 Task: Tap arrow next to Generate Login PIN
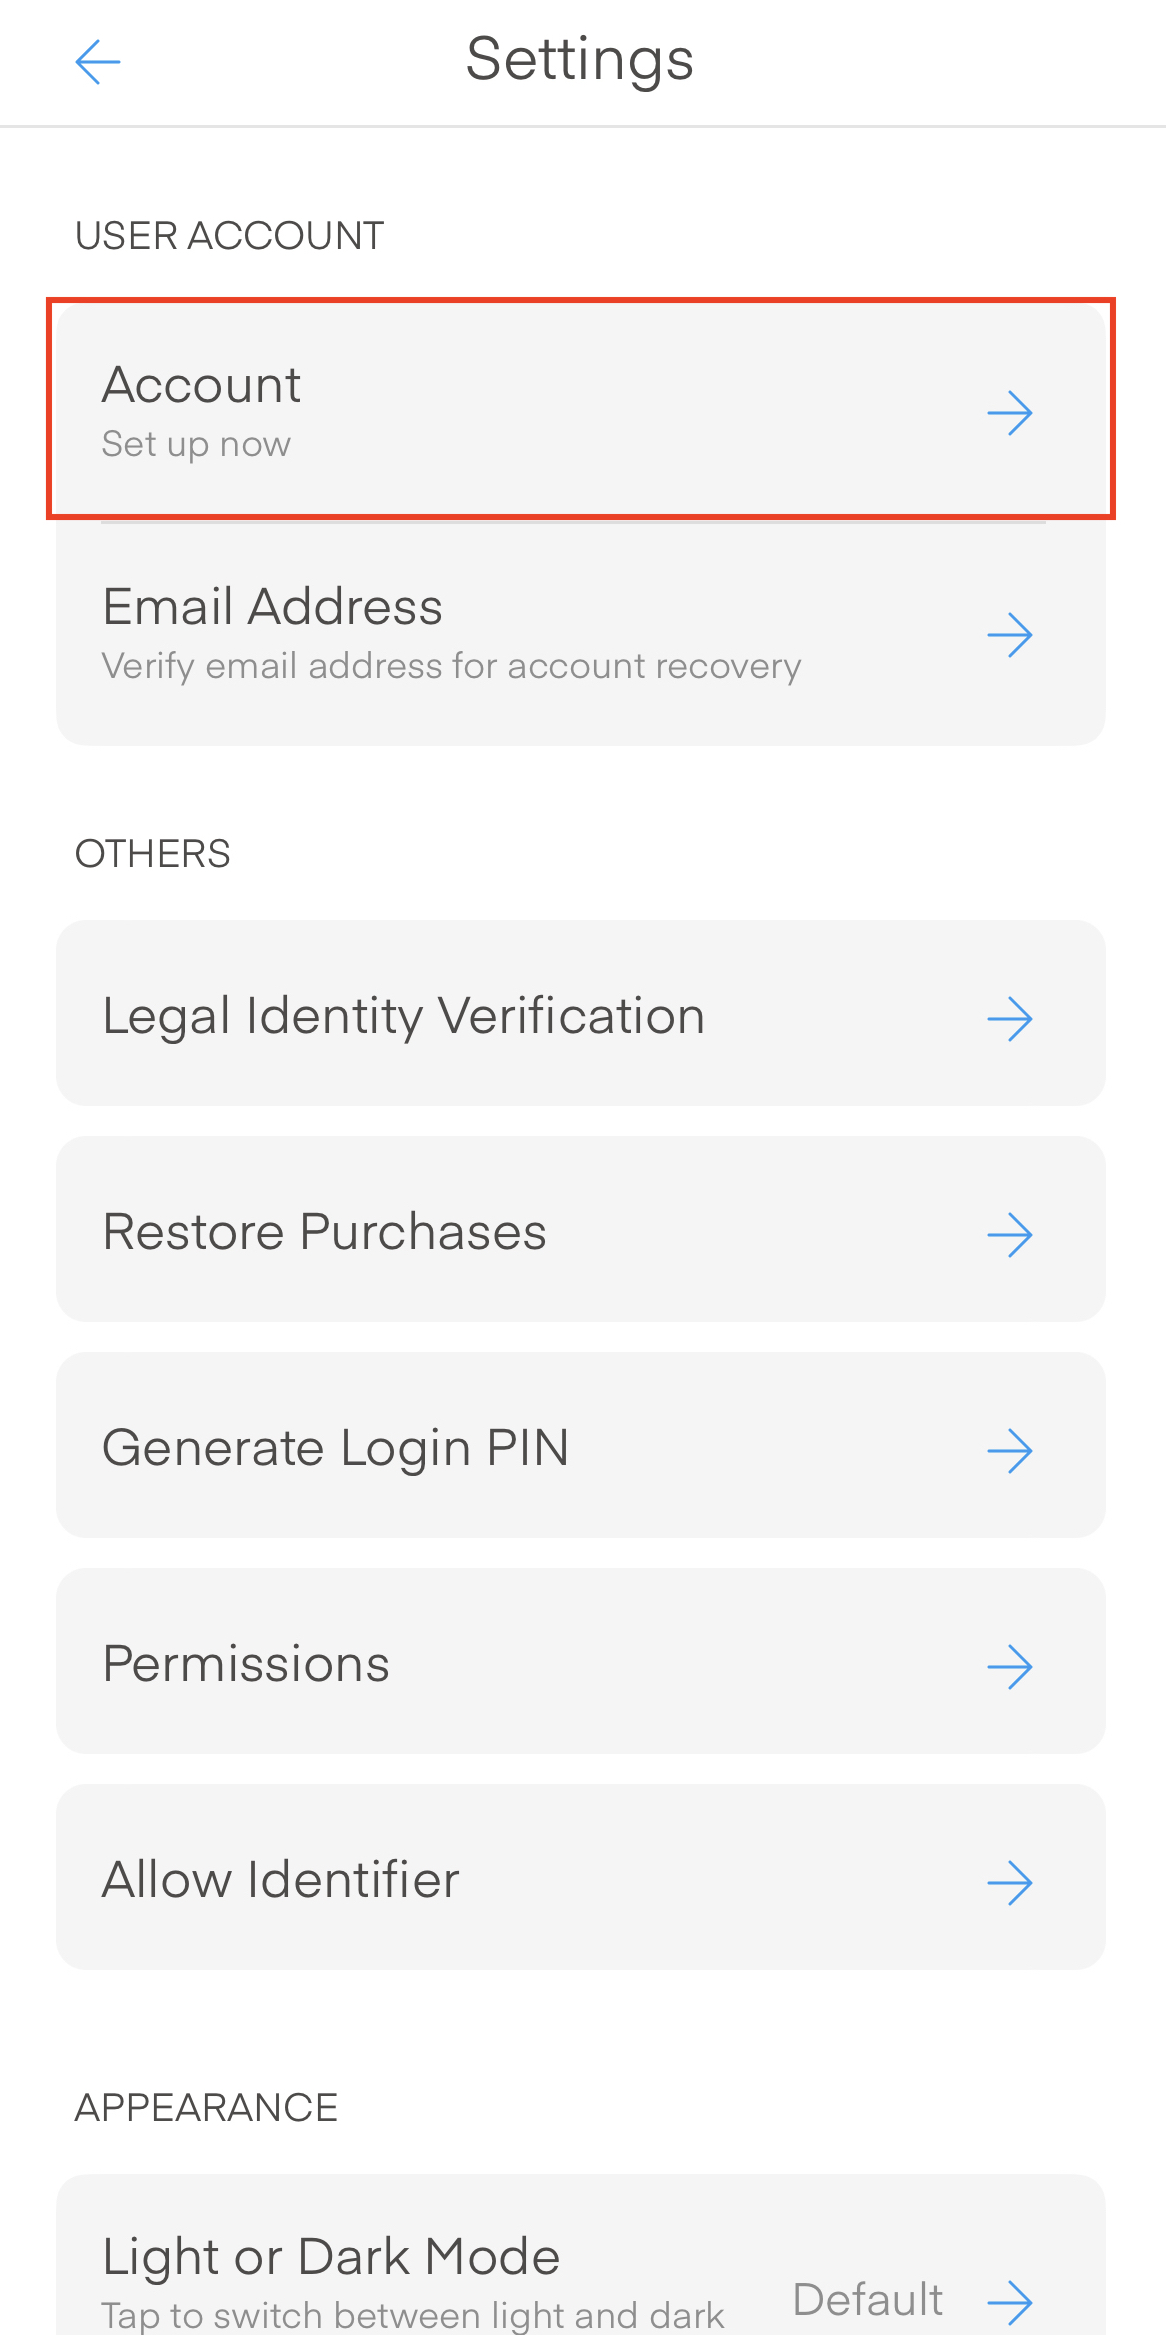pos(1009,1451)
